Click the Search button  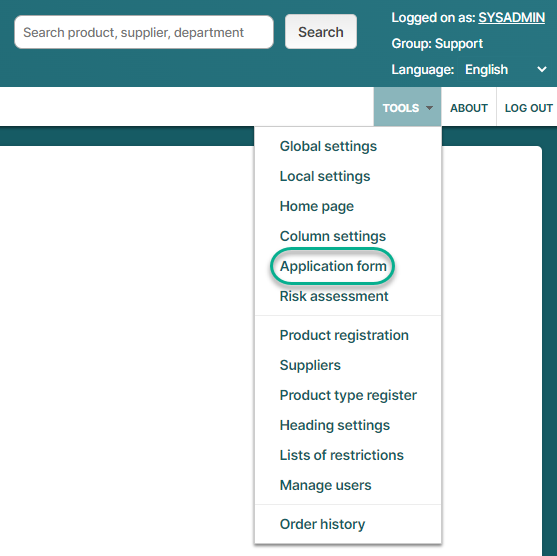(x=320, y=32)
